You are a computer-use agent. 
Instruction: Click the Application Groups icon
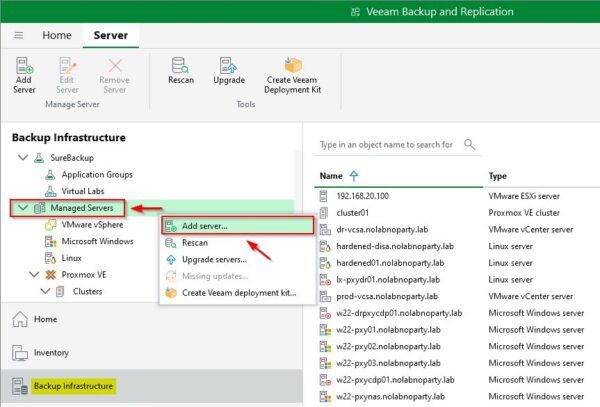tap(50, 174)
